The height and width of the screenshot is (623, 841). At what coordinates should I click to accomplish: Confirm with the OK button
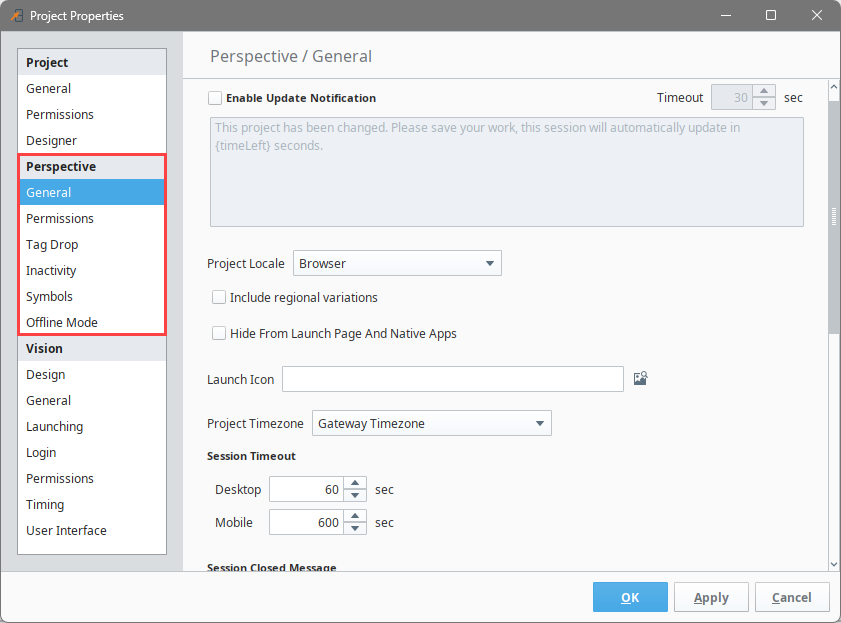pyautogui.click(x=630, y=597)
